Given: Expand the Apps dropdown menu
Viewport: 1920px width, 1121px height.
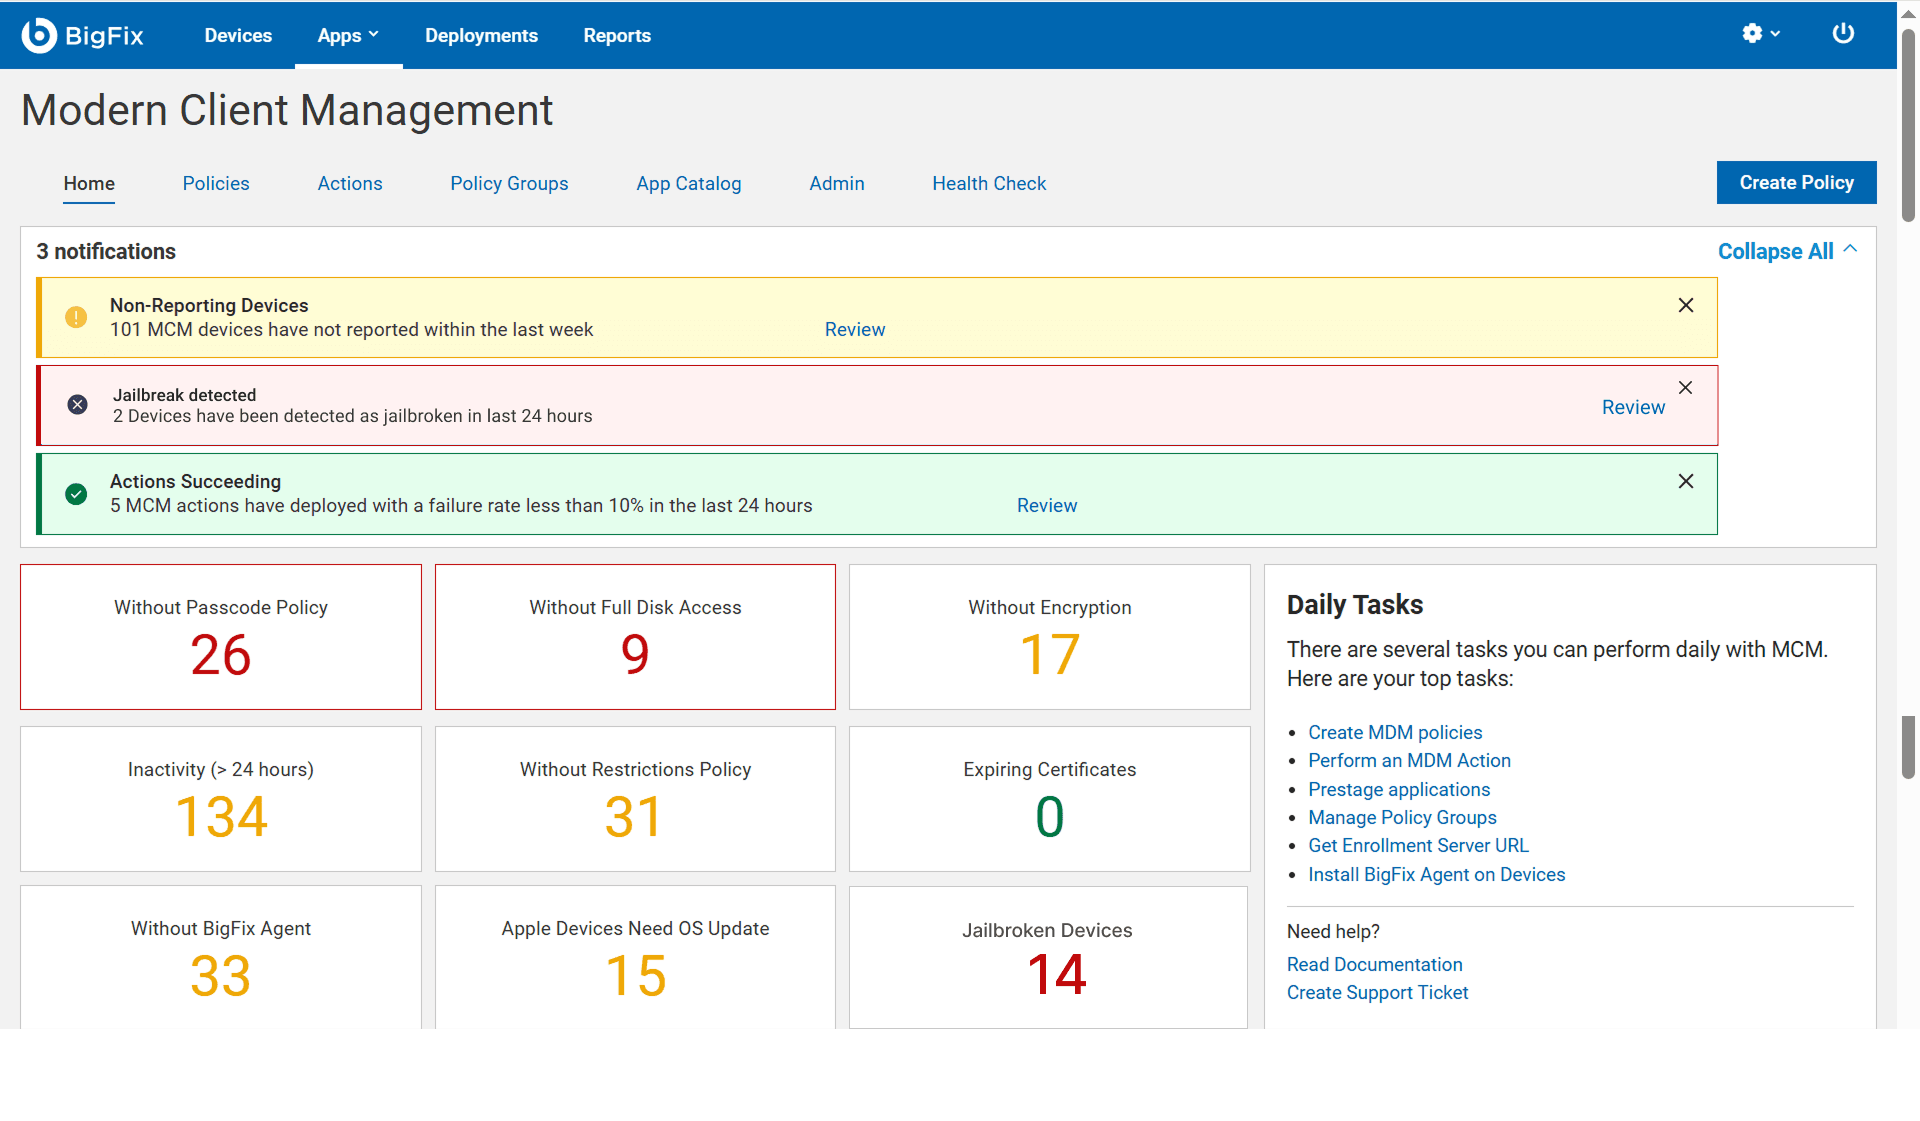Looking at the screenshot, I should click(x=348, y=35).
